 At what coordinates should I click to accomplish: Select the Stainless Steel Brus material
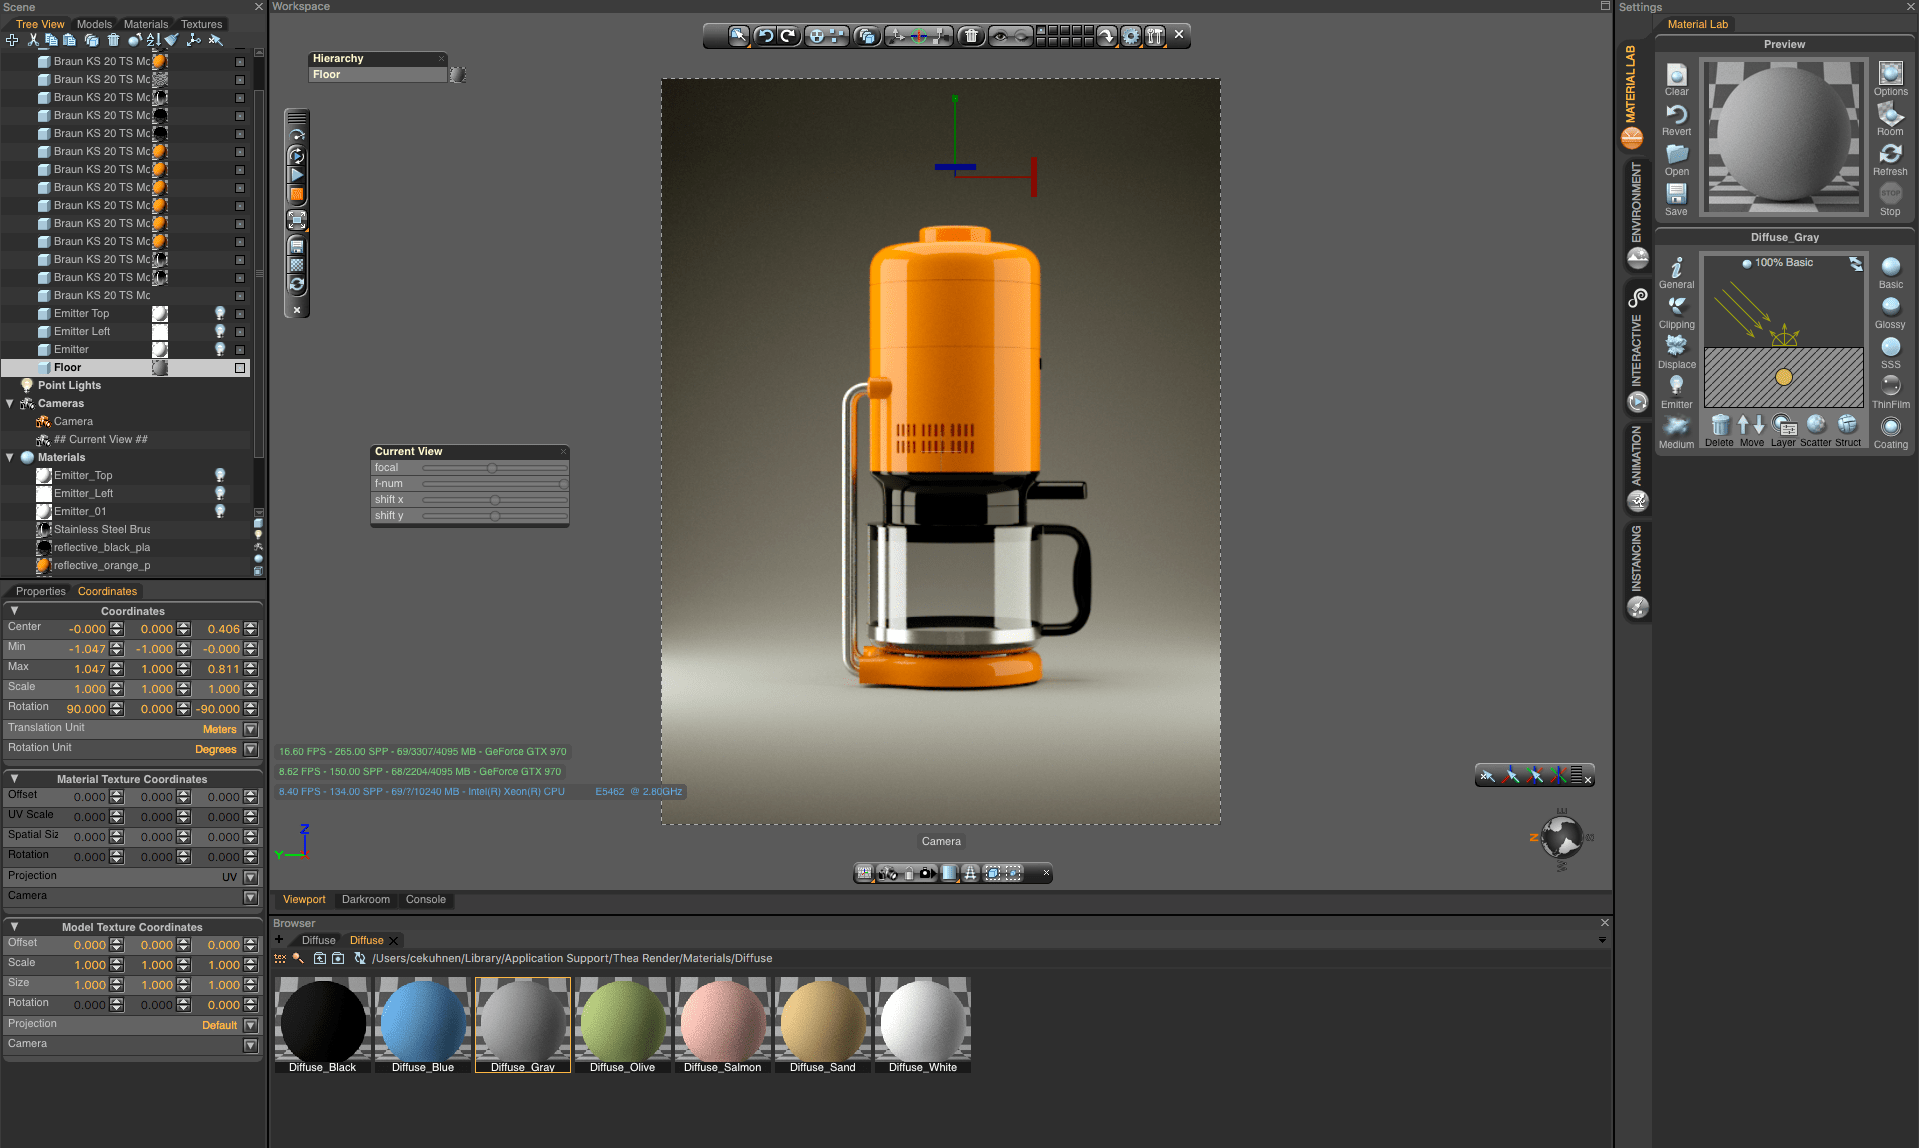[x=102, y=530]
